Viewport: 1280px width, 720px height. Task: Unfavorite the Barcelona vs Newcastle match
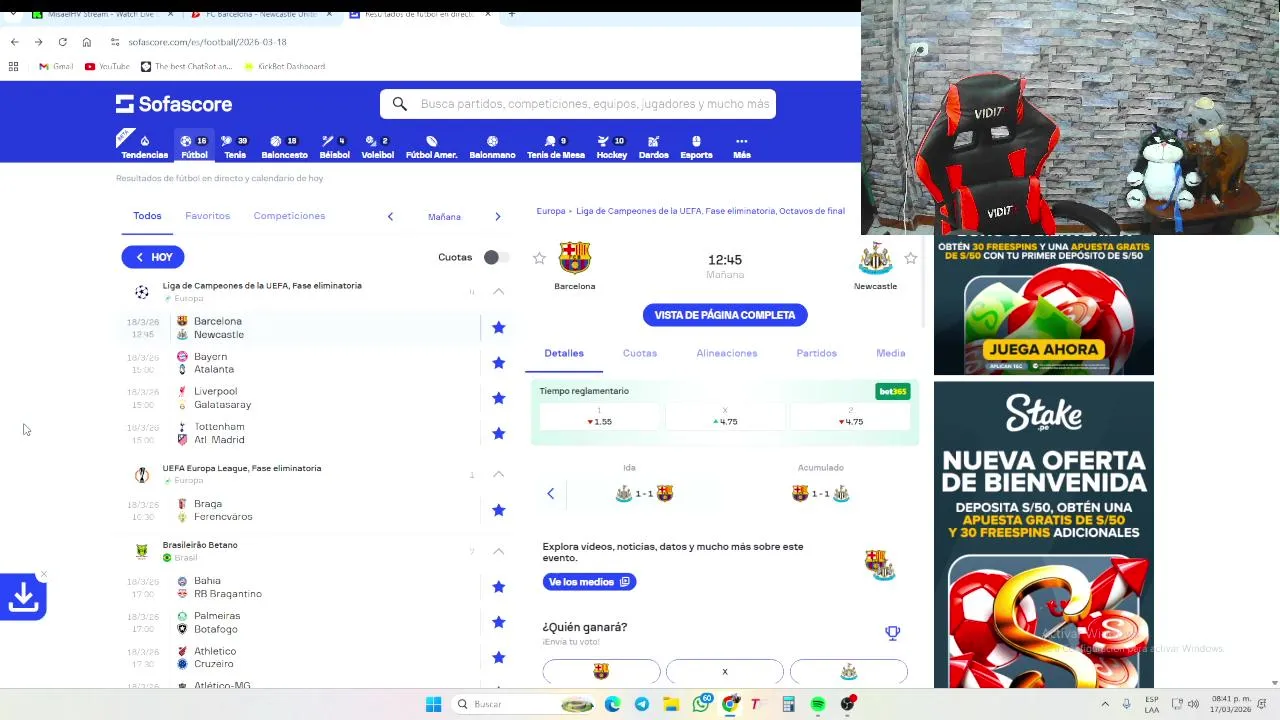[x=498, y=327]
